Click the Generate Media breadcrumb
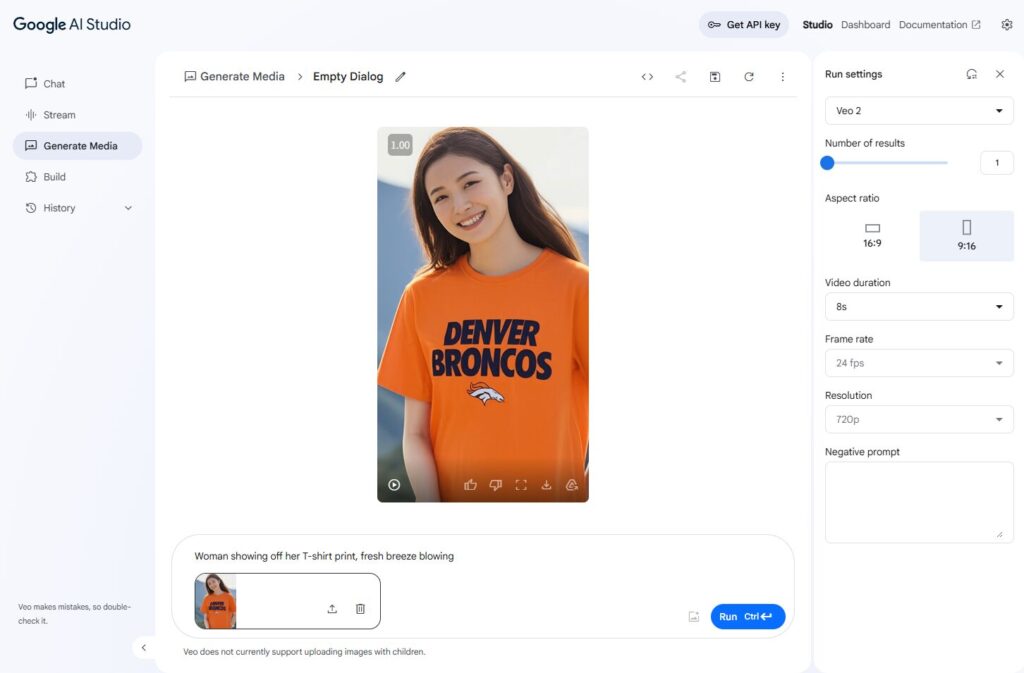The image size is (1024, 673). click(x=234, y=76)
